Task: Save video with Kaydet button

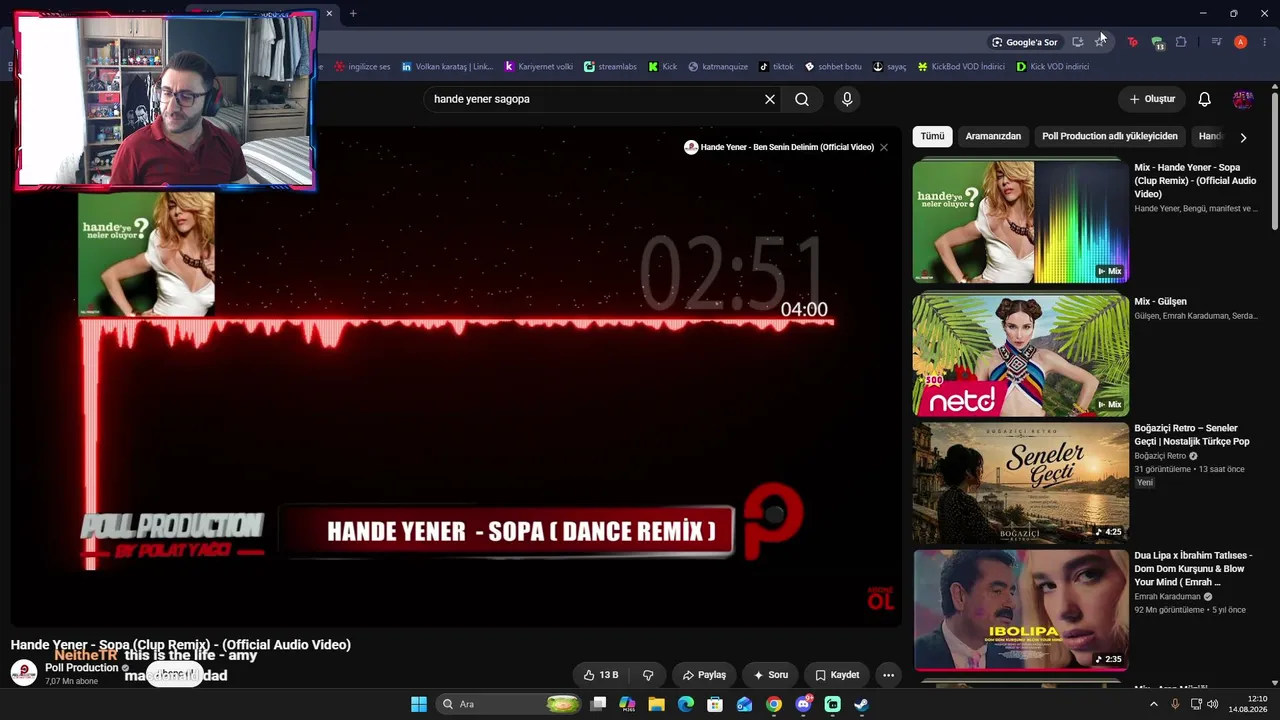Action: pos(837,675)
